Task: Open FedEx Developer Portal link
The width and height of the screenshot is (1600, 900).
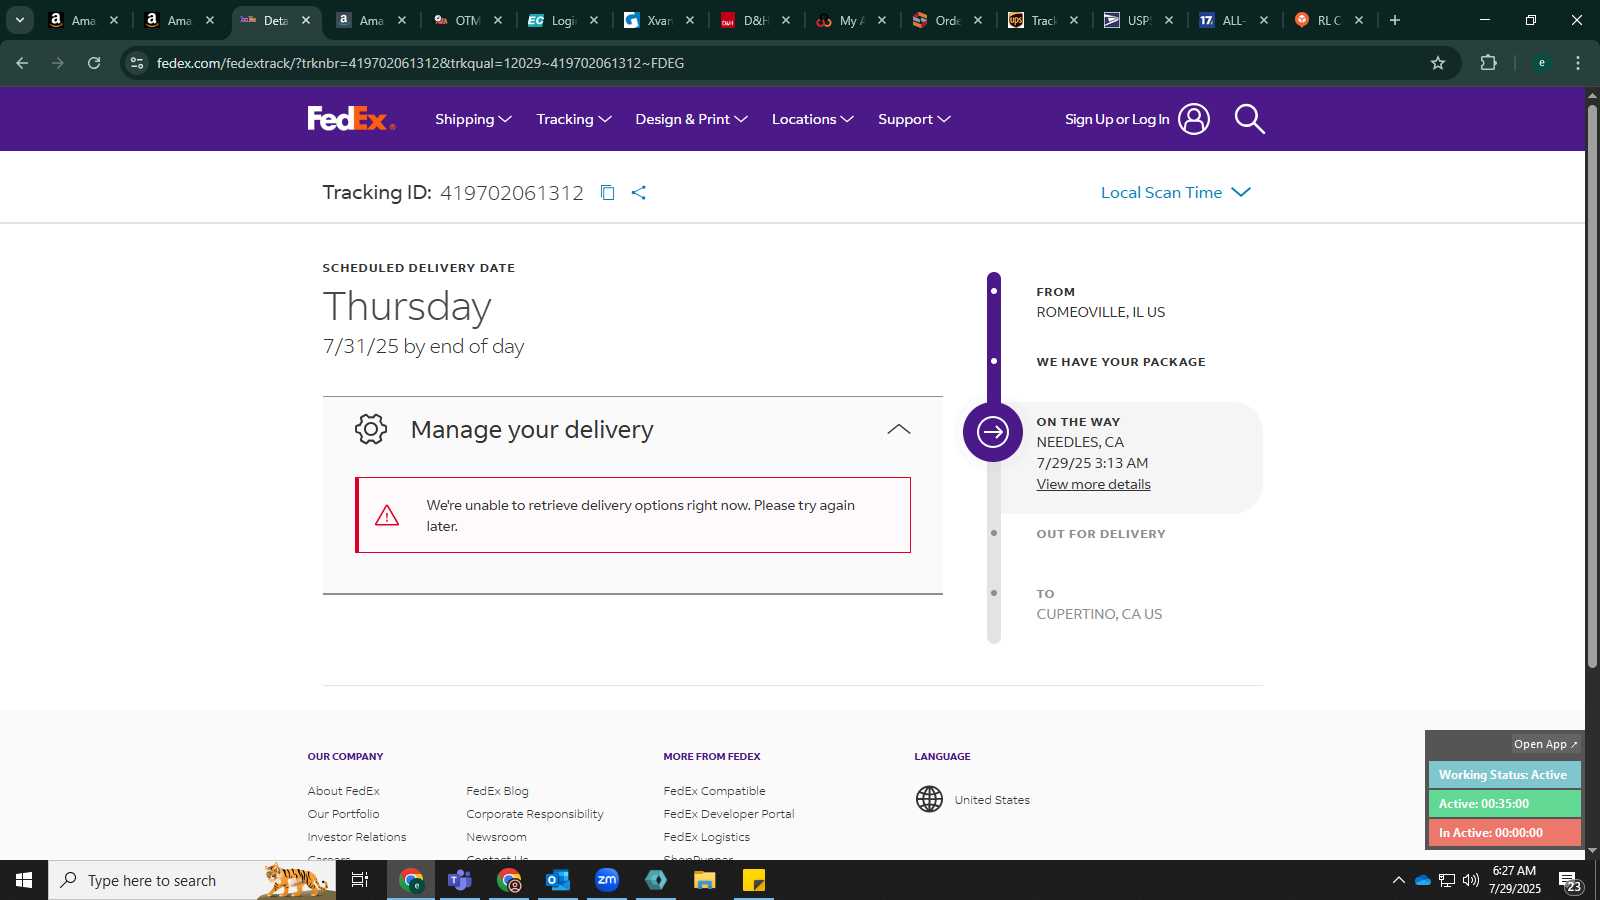Action: [728, 814]
